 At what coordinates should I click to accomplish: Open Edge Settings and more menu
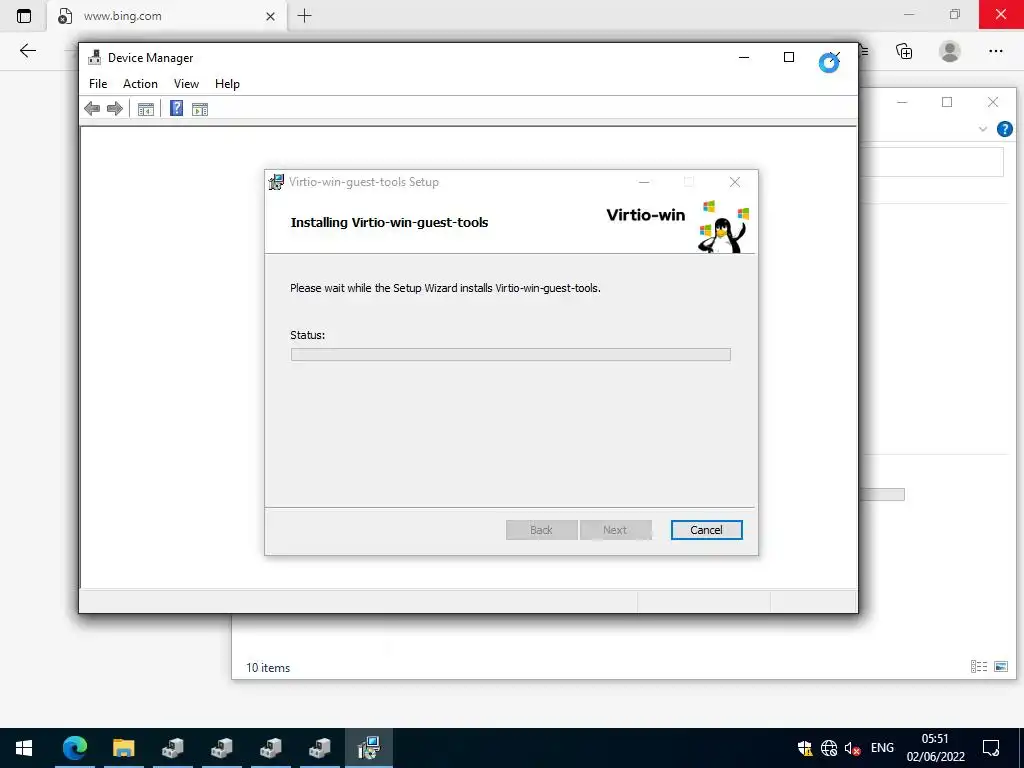tap(995, 51)
